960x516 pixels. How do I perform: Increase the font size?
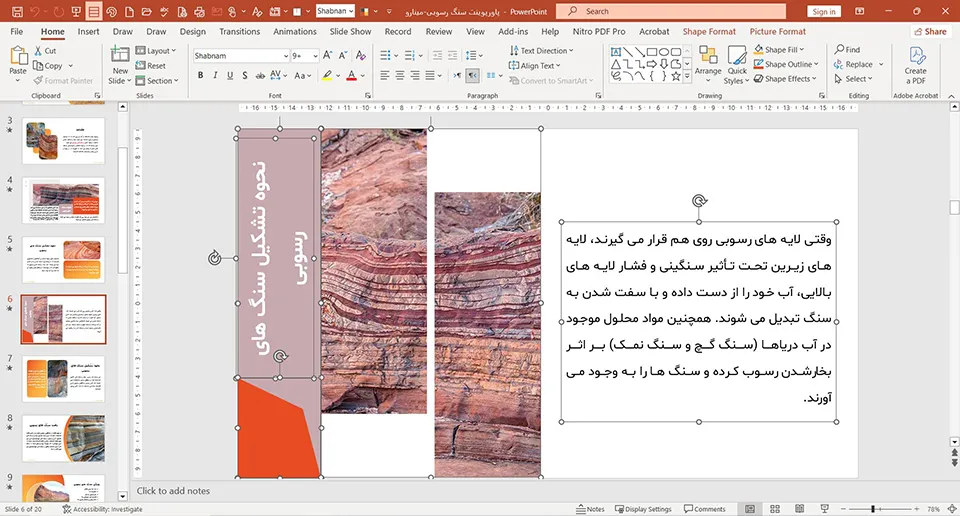pos(328,56)
